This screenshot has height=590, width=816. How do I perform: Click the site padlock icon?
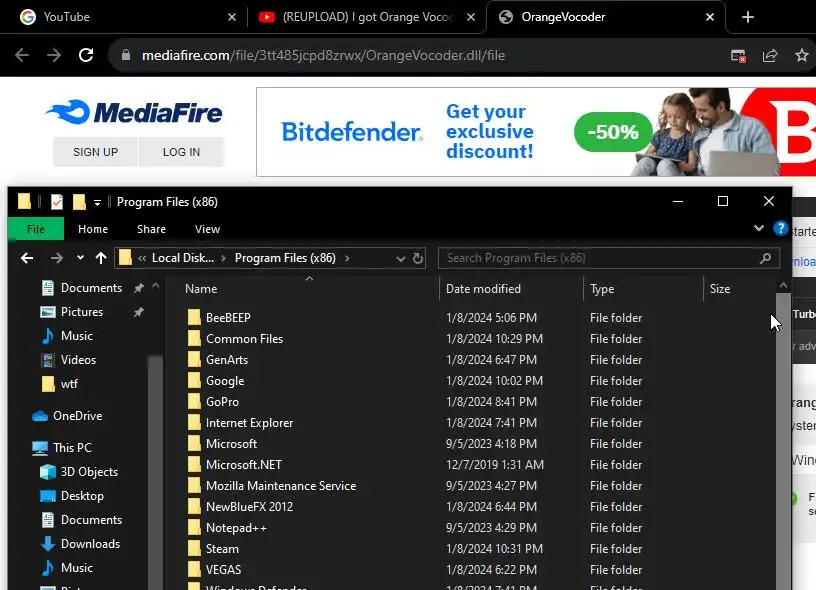coord(125,55)
